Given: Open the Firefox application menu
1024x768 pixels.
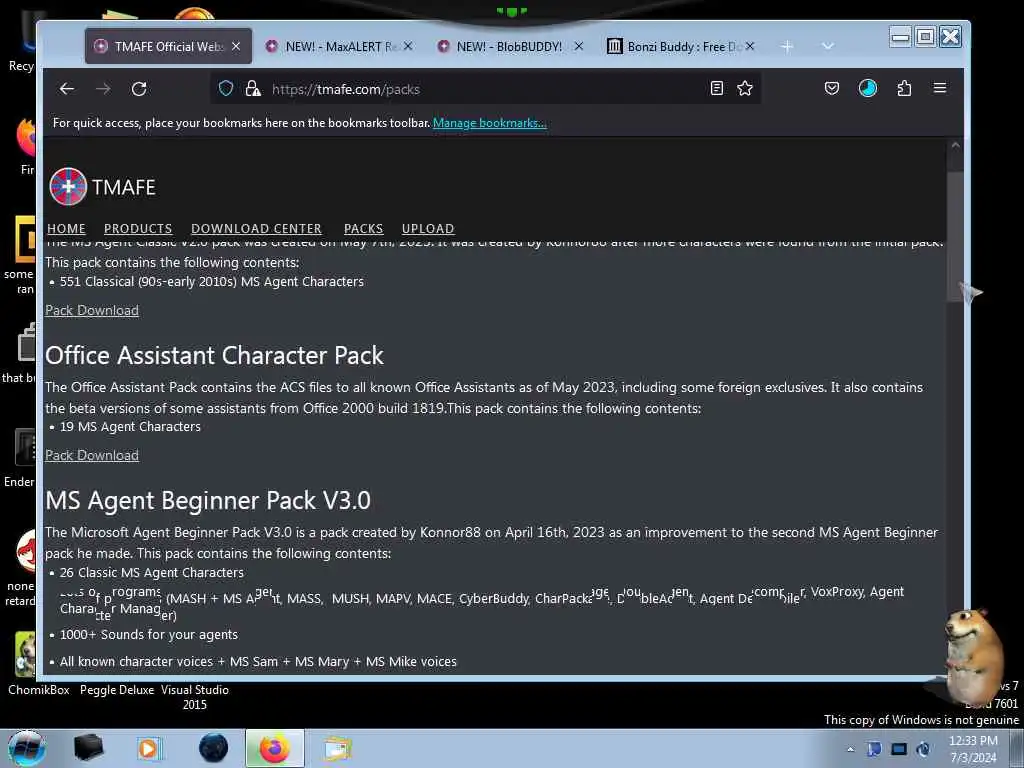Looking at the screenshot, I should pos(940,88).
